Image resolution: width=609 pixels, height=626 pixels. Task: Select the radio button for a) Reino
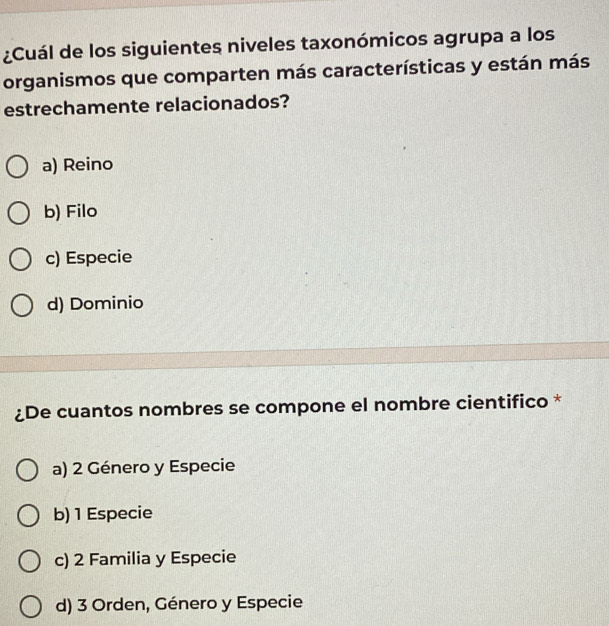pos(17,167)
